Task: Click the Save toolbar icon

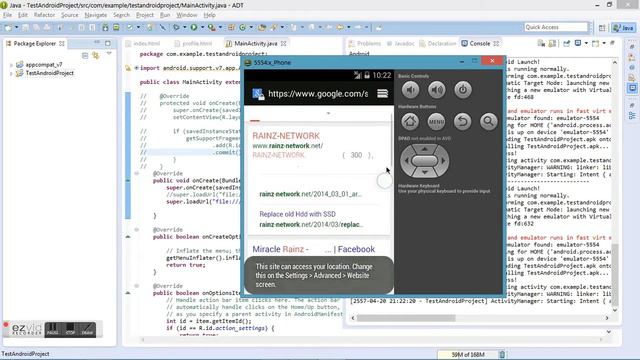Action: [x=25, y=27]
